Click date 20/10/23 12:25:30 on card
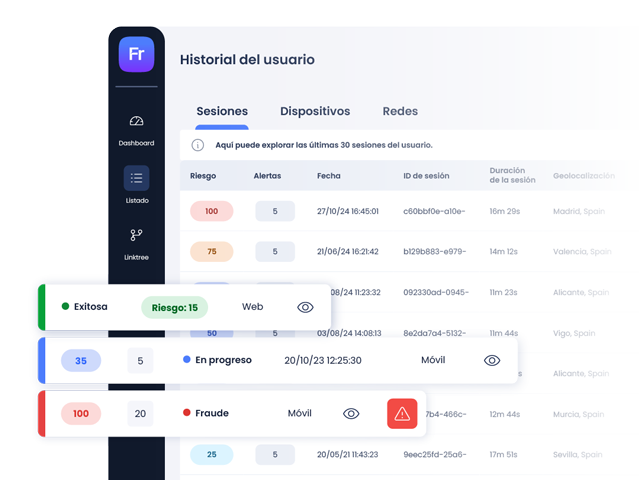640x480 pixels. 323,360
